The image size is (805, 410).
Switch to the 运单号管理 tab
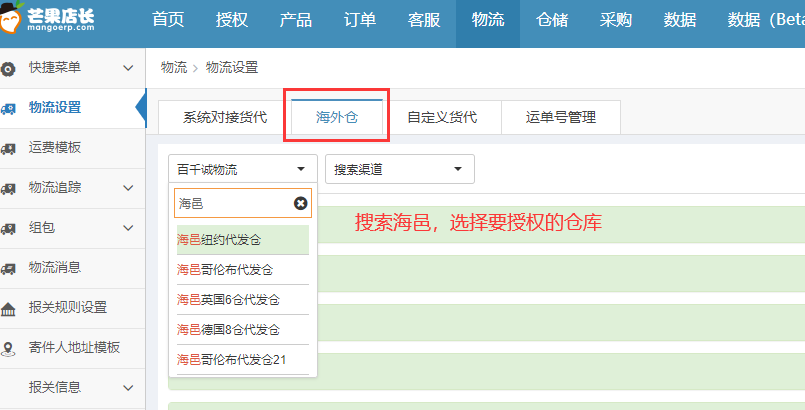coord(561,117)
